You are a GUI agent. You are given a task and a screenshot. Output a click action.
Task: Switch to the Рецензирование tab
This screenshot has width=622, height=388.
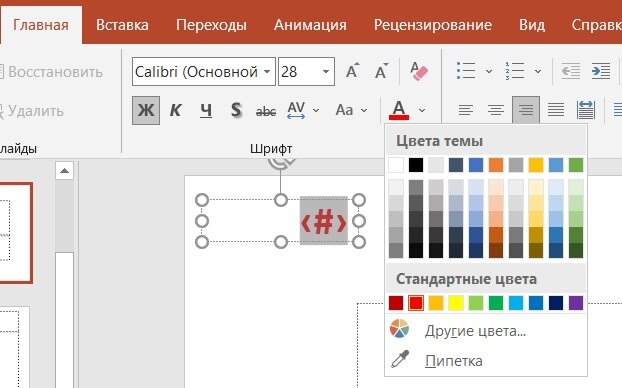point(433,25)
